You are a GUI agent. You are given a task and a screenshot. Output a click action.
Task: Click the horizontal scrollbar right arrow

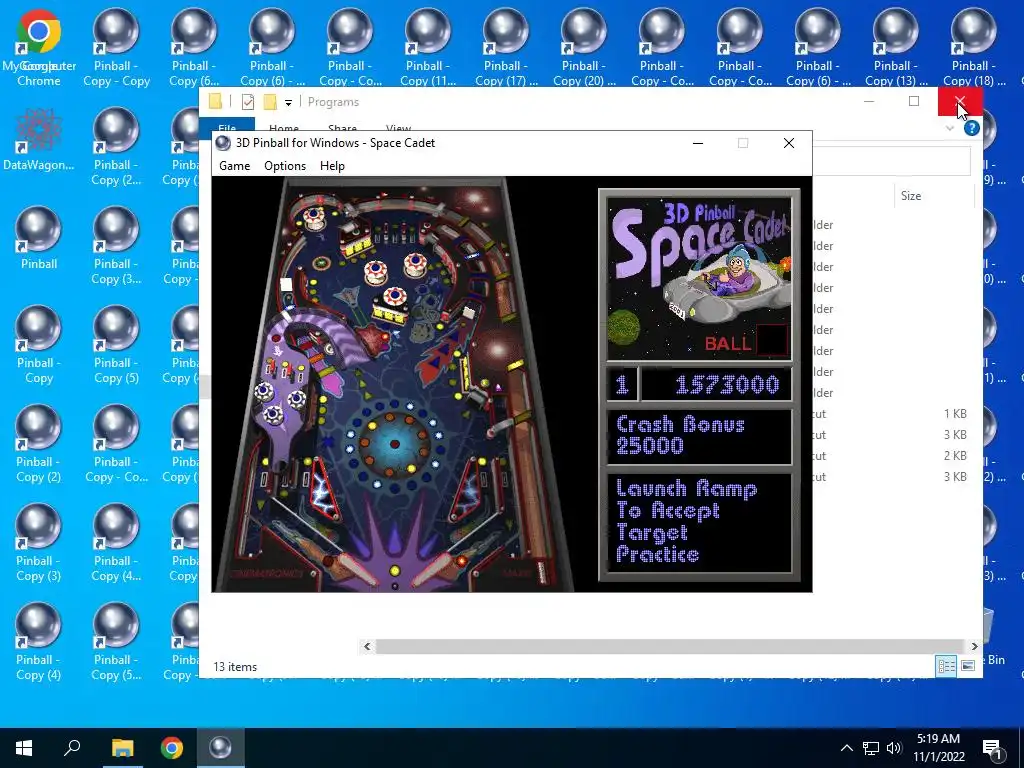(974, 646)
